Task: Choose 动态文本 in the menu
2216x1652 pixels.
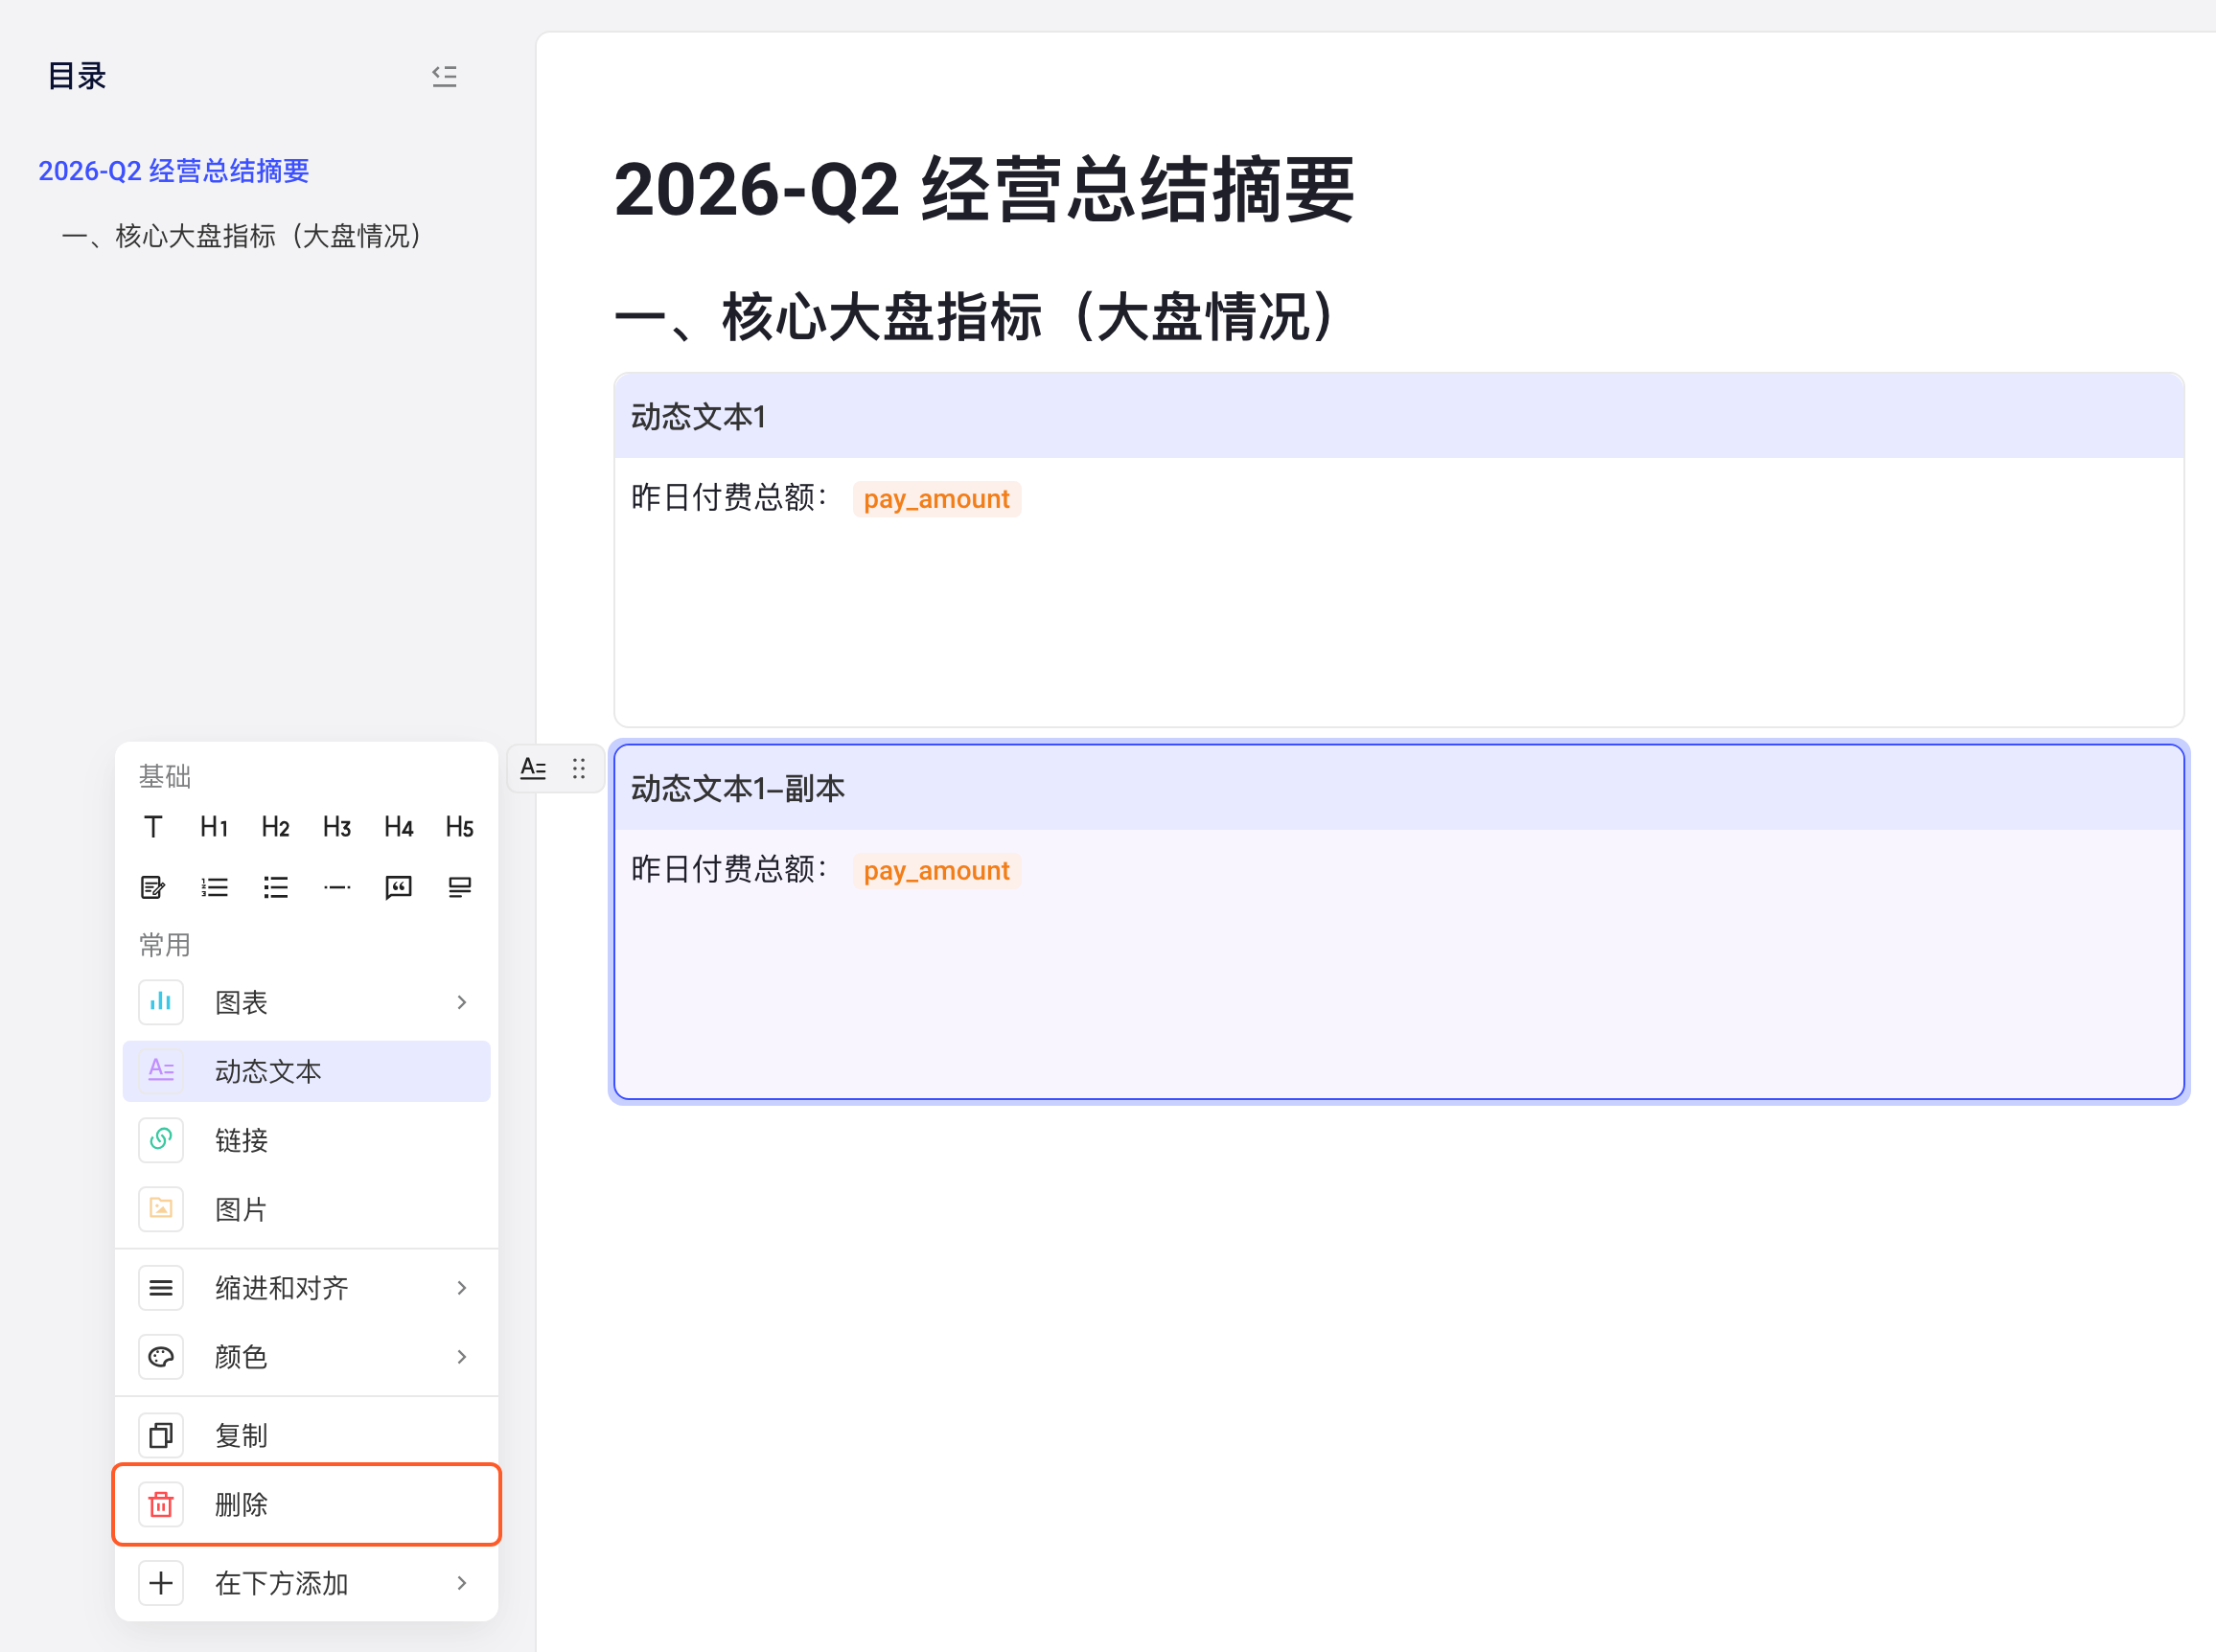Action: [306, 1071]
